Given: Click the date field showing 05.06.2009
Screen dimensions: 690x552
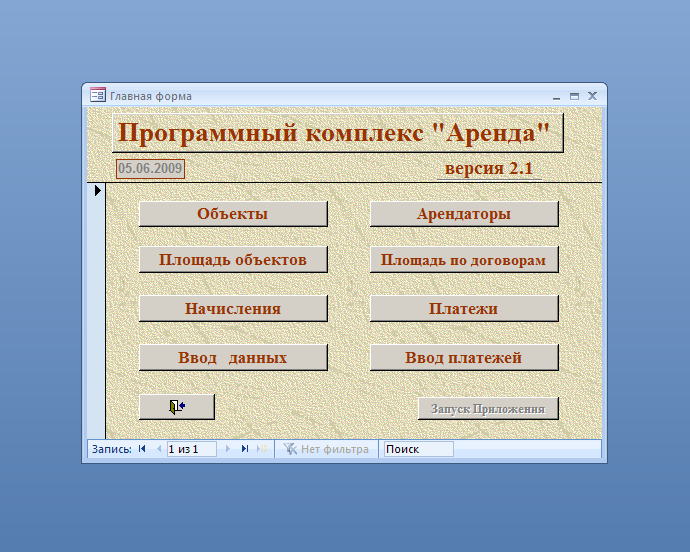Looking at the screenshot, I should point(150,169).
